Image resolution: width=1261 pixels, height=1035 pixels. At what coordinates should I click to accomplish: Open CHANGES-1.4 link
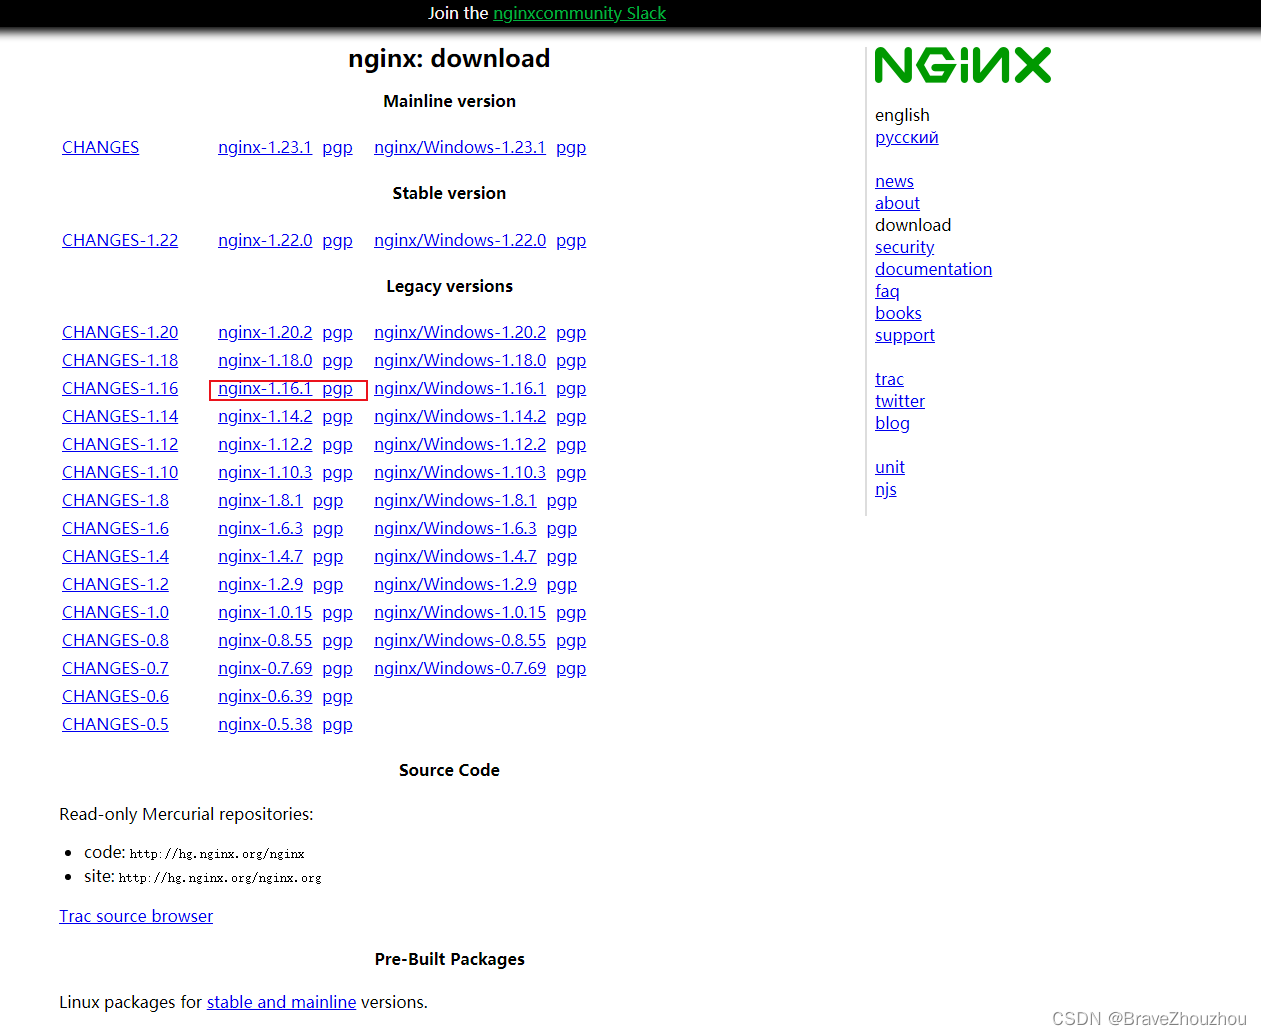(115, 556)
